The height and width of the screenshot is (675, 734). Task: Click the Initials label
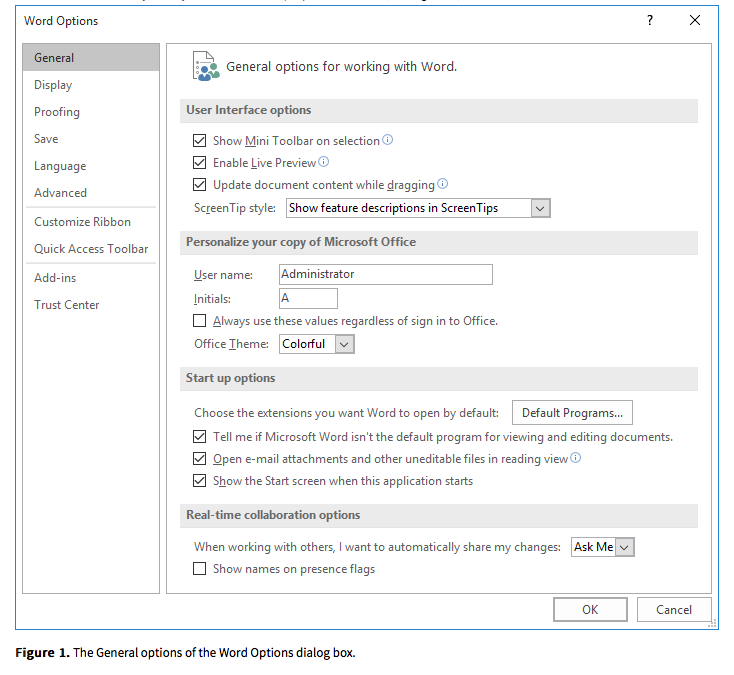(x=212, y=299)
